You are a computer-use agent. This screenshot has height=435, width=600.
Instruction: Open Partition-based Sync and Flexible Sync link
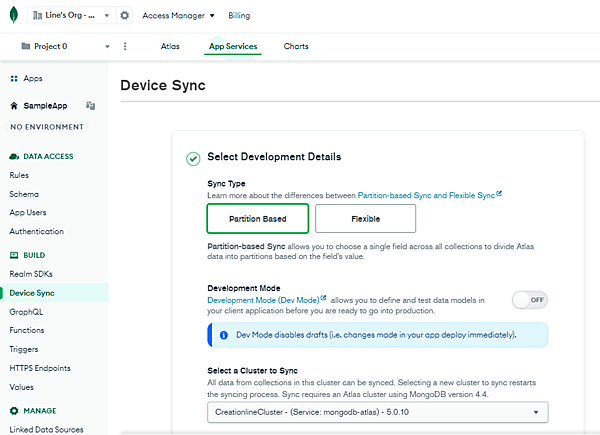pos(429,195)
